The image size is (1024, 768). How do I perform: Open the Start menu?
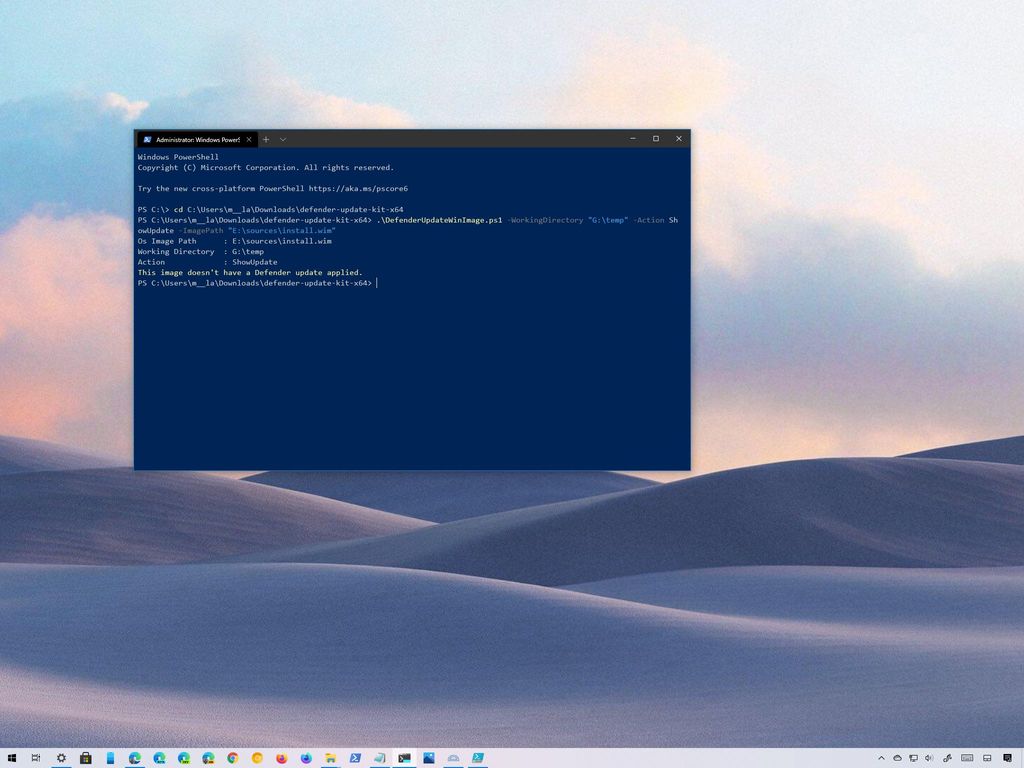[14, 758]
